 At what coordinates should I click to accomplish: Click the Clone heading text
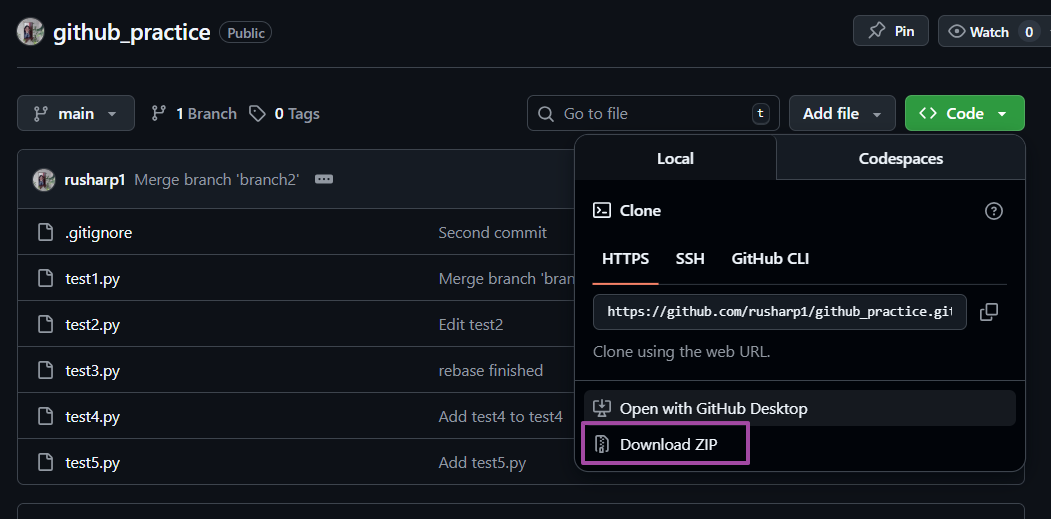point(640,211)
